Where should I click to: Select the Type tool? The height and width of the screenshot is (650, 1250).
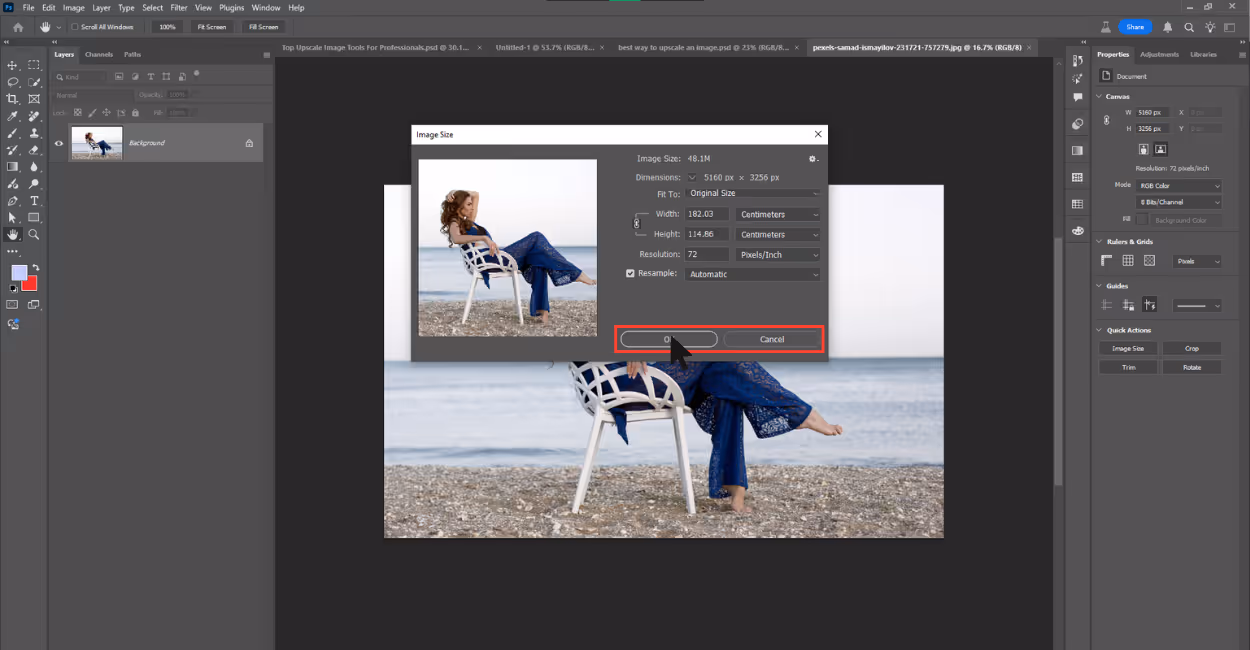(x=34, y=201)
